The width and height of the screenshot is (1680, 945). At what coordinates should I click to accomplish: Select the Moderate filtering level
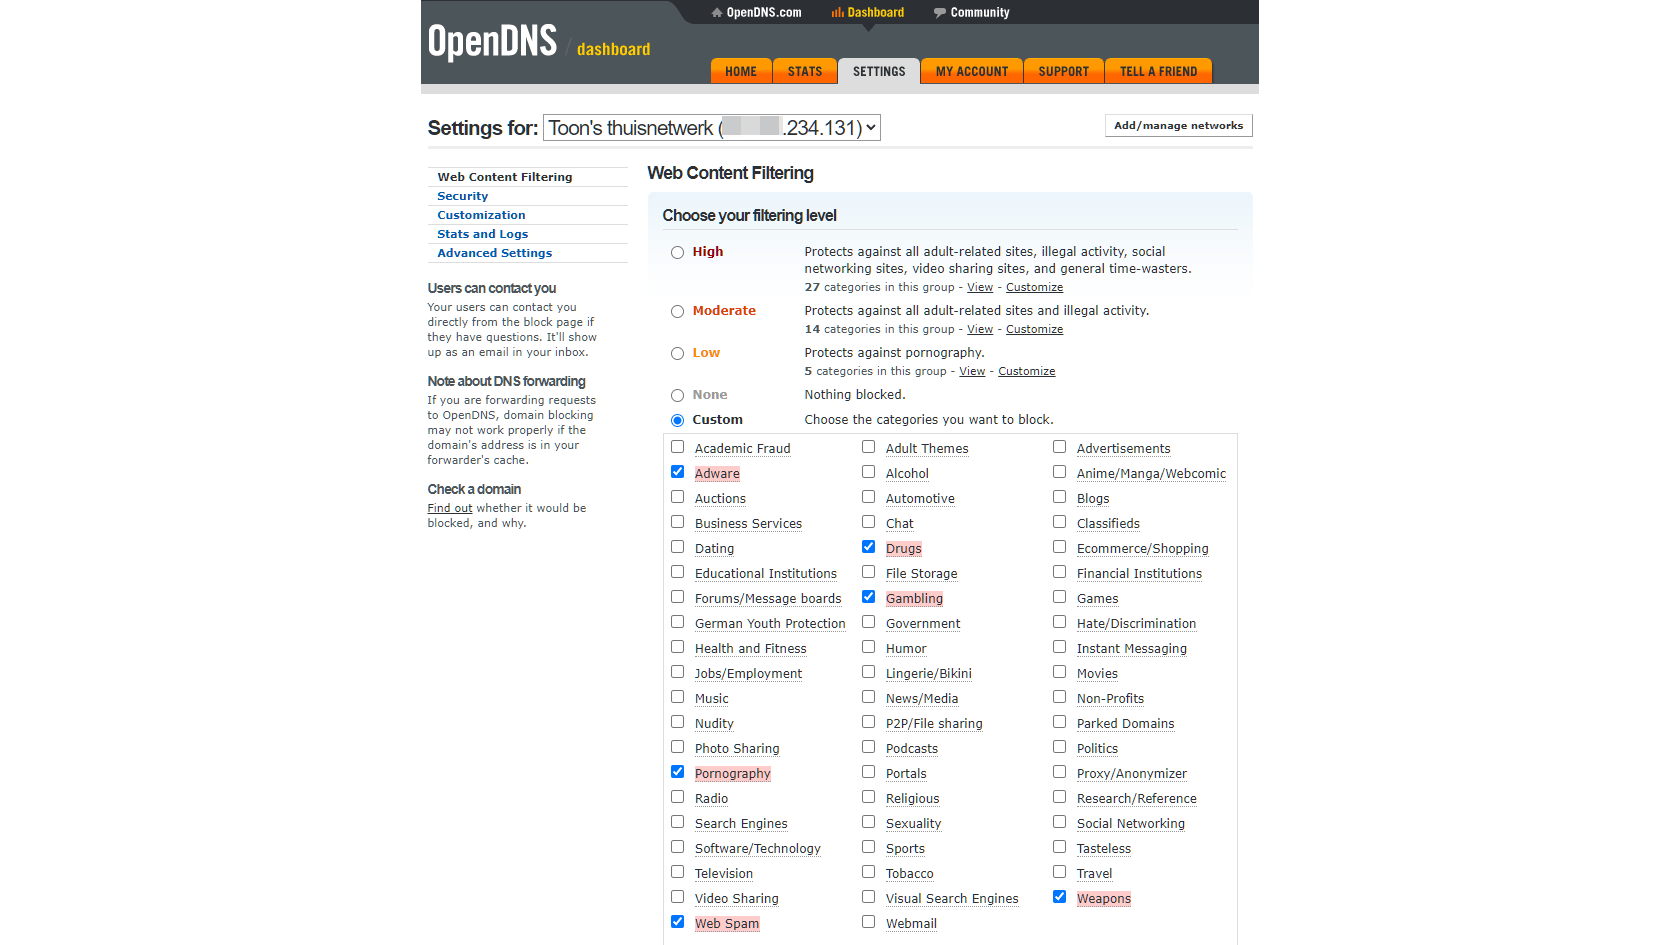(678, 312)
